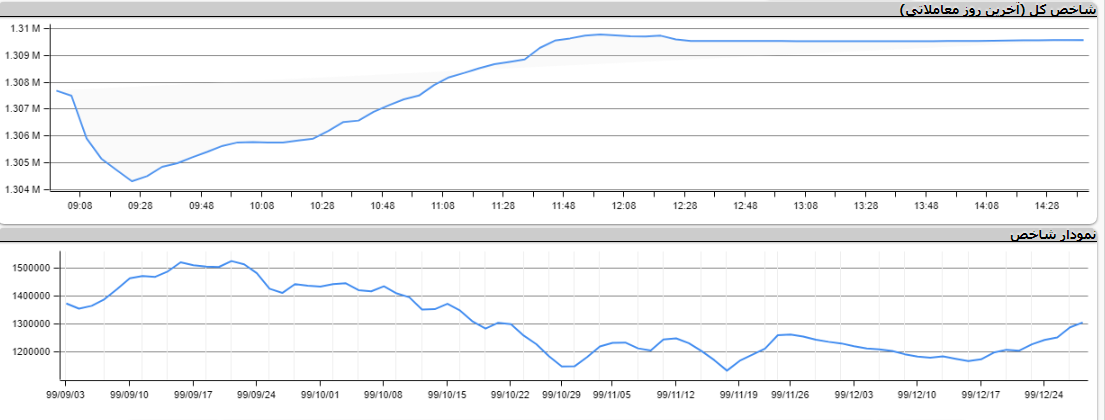Image resolution: width=1105 pixels, height=420 pixels.
Task: Click the rightmost end of the history line
Action: click(x=1083, y=322)
